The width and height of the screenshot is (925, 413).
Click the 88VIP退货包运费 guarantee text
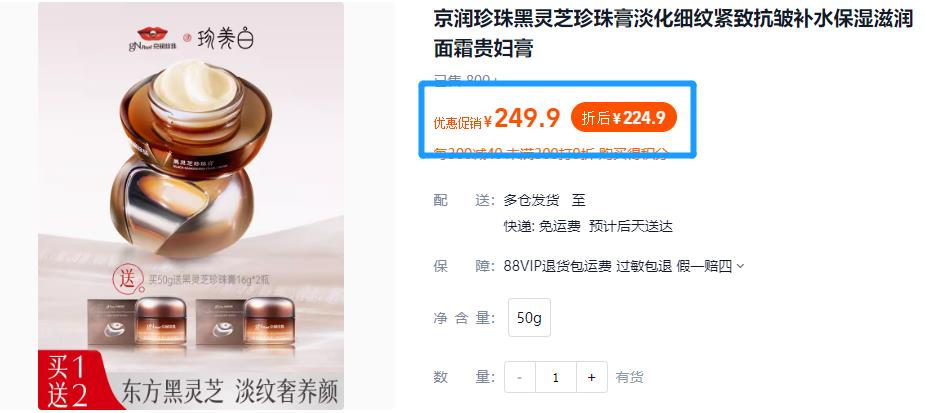pyautogui.click(x=557, y=266)
